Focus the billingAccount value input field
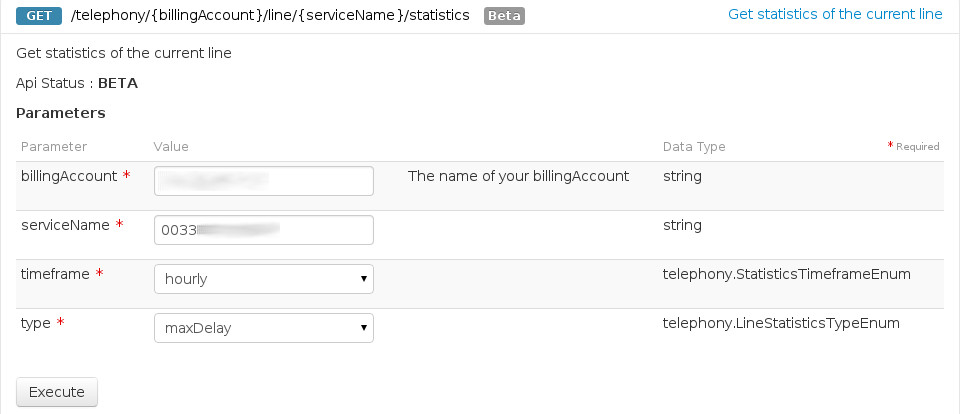Image resolution: width=960 pixels, height=414 pixels. [x=263, y=181]
